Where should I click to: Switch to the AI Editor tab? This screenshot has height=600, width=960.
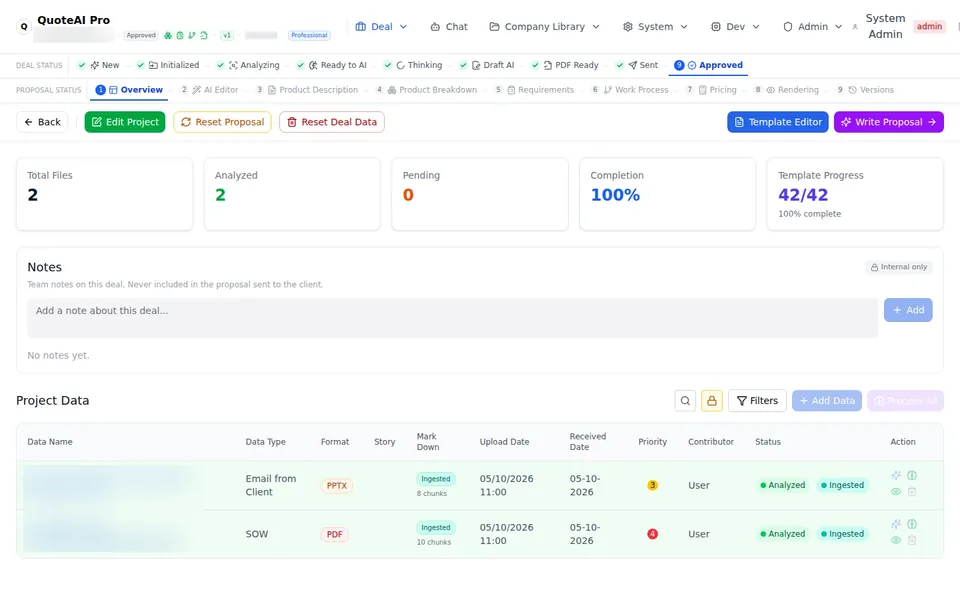click(x=209, y=90)
